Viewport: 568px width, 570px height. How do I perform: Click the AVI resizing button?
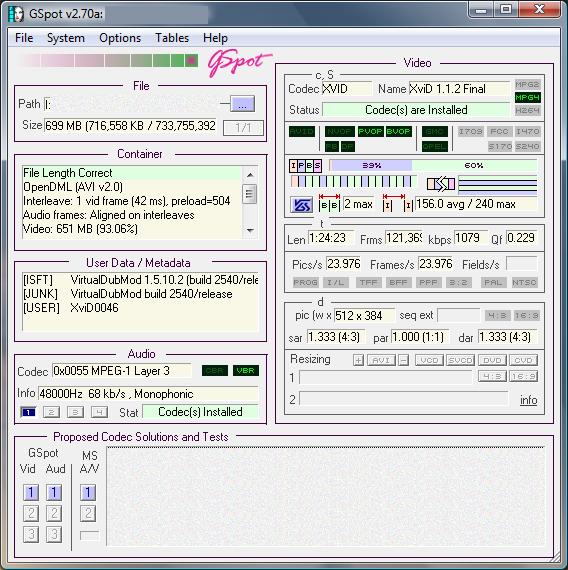pos(381,360)
